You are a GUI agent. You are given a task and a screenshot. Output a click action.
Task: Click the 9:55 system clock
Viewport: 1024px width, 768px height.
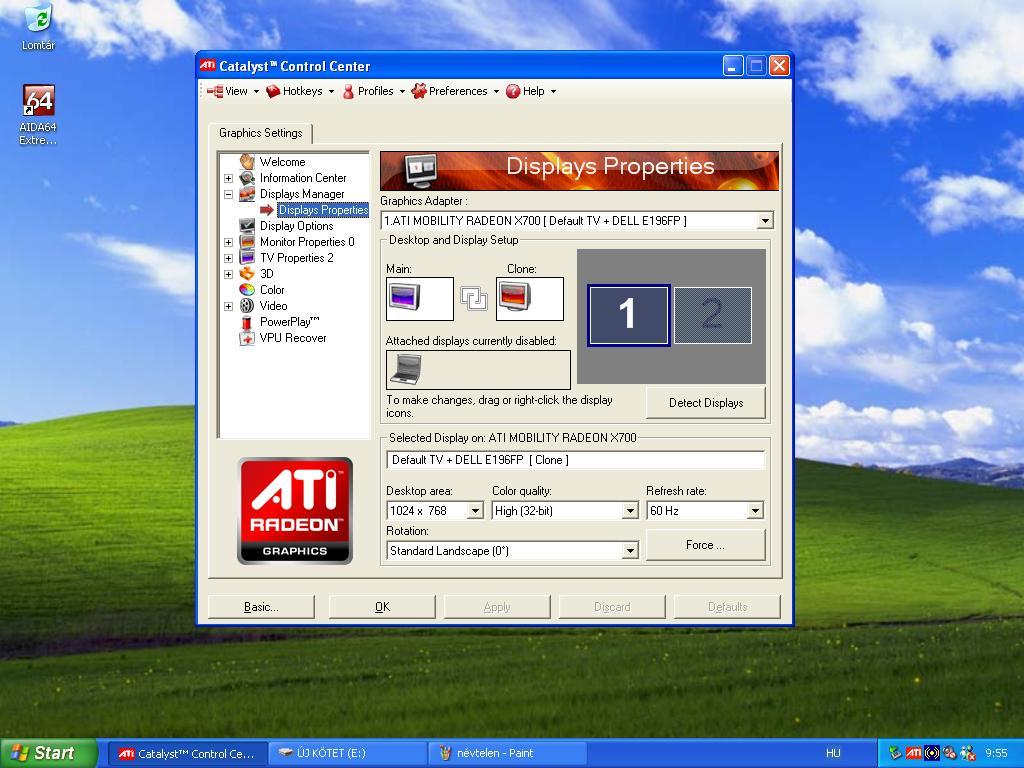click(x=996, y=753)
